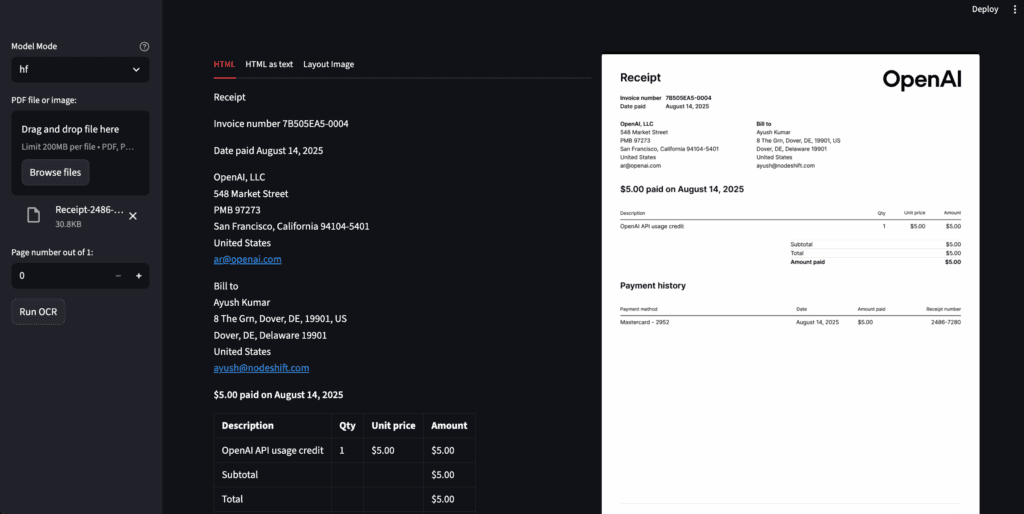Click the Model Mode help icon
The image size is (1024, 514).
pos(144,47)
